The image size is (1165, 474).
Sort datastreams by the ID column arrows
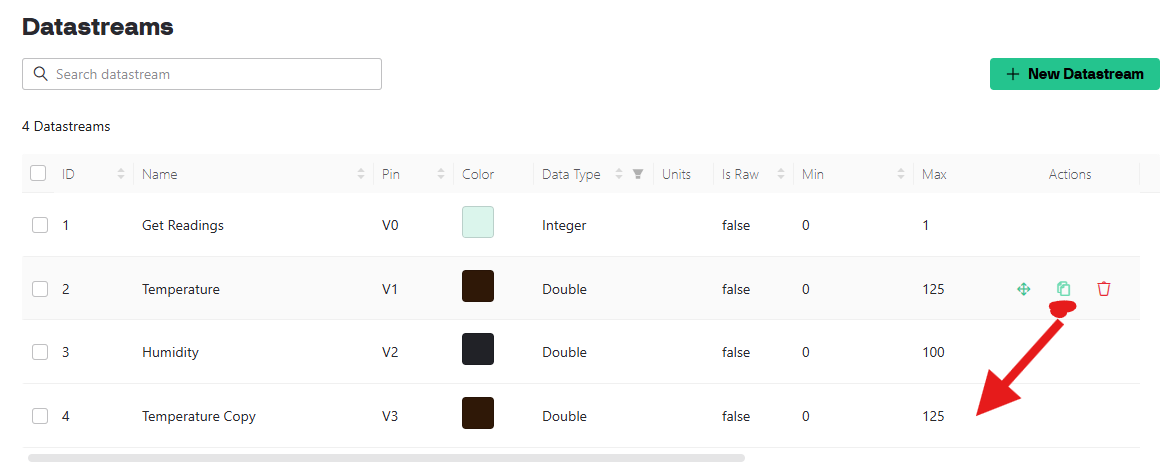pyautogui.click(x=121, y=174)
